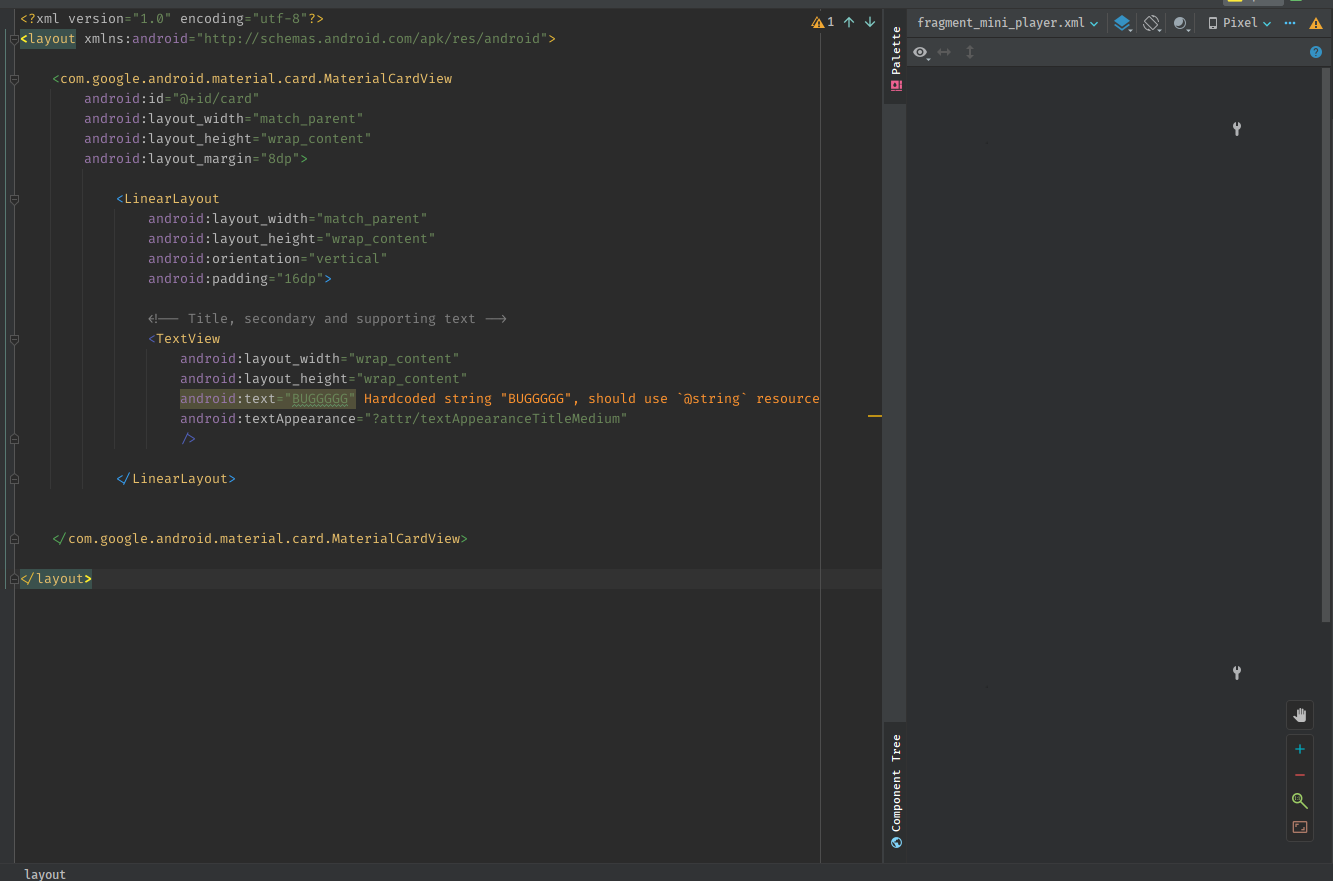Click the android:orientation "vertical" value
1333x881 pixels.
tap(348, 259)
